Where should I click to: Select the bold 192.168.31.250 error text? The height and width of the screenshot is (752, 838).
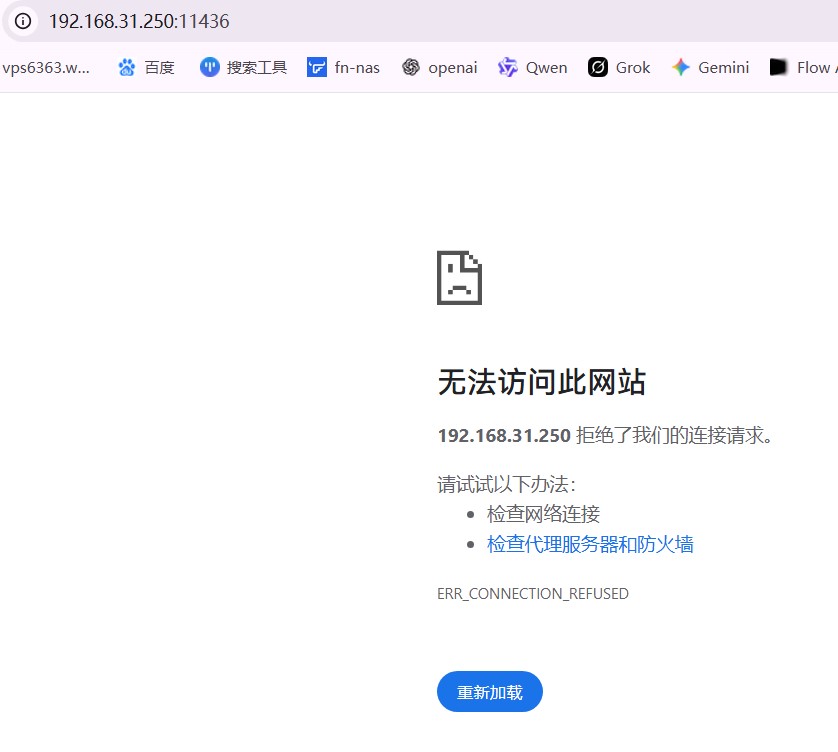(506, 436)
